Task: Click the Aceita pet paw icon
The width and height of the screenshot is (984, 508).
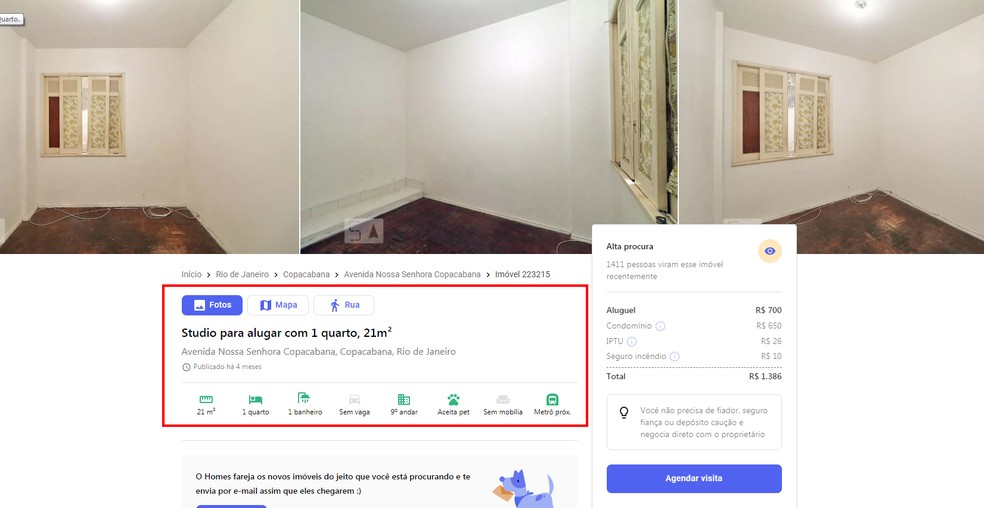Action: pos(453,399)
